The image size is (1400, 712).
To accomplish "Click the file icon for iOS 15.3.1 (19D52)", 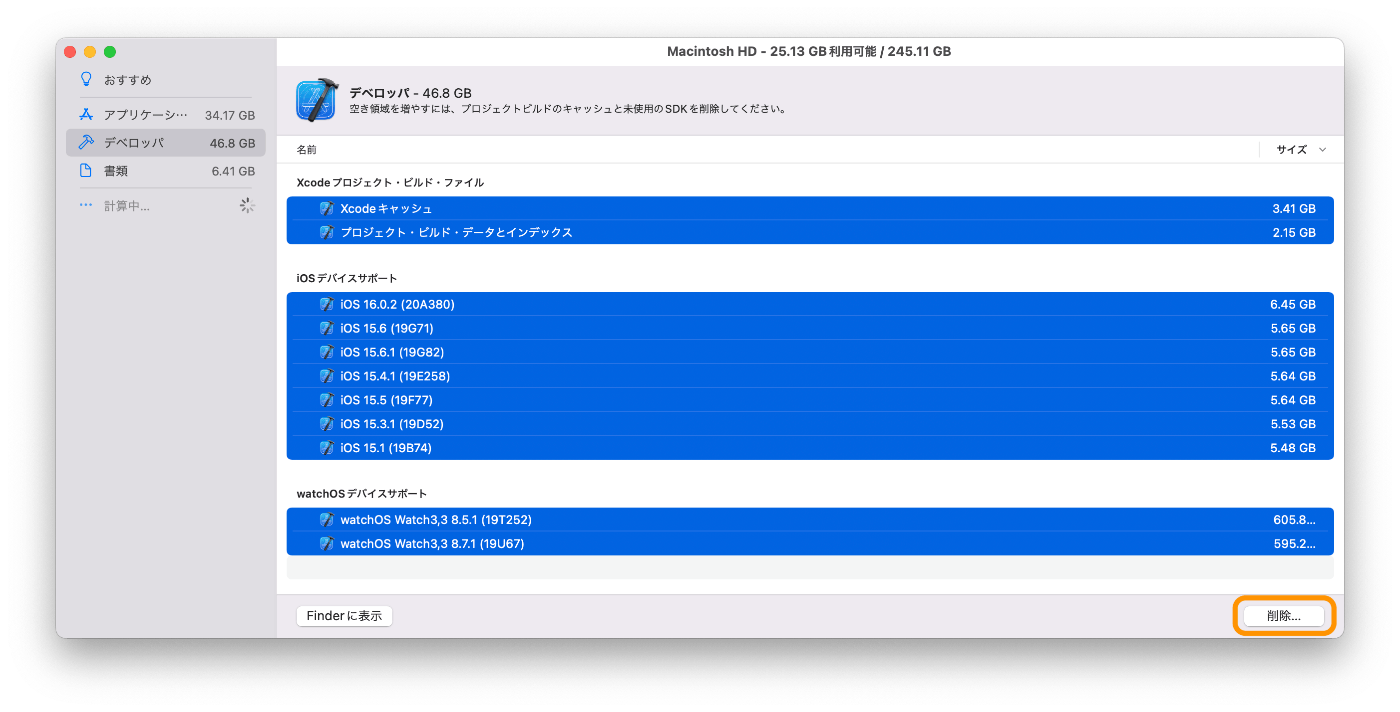I will coord(327,425).
